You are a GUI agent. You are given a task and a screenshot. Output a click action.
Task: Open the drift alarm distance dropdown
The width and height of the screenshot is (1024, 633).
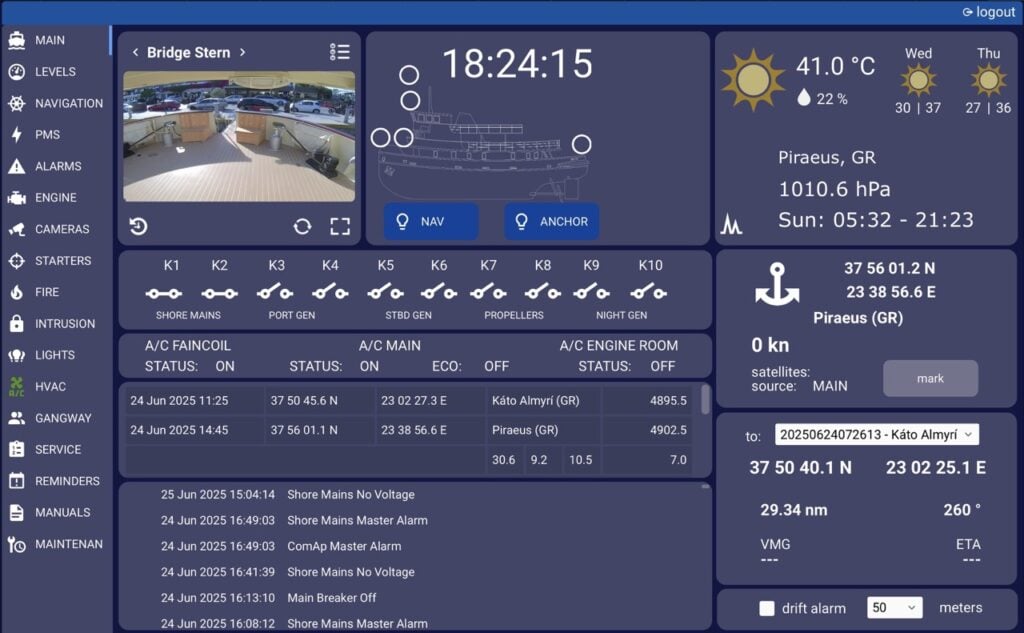pos(894,608)
